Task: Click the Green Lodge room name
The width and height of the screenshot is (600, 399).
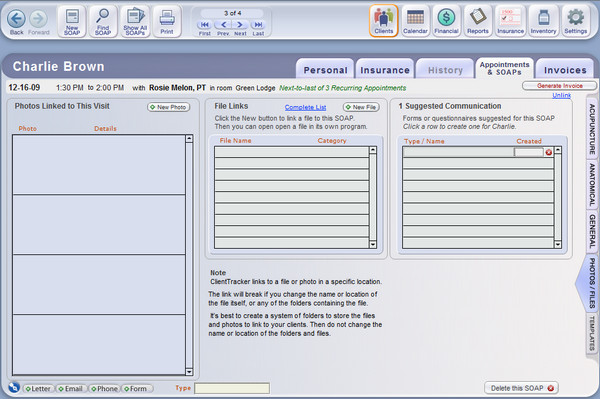Action: pos(255,88)
